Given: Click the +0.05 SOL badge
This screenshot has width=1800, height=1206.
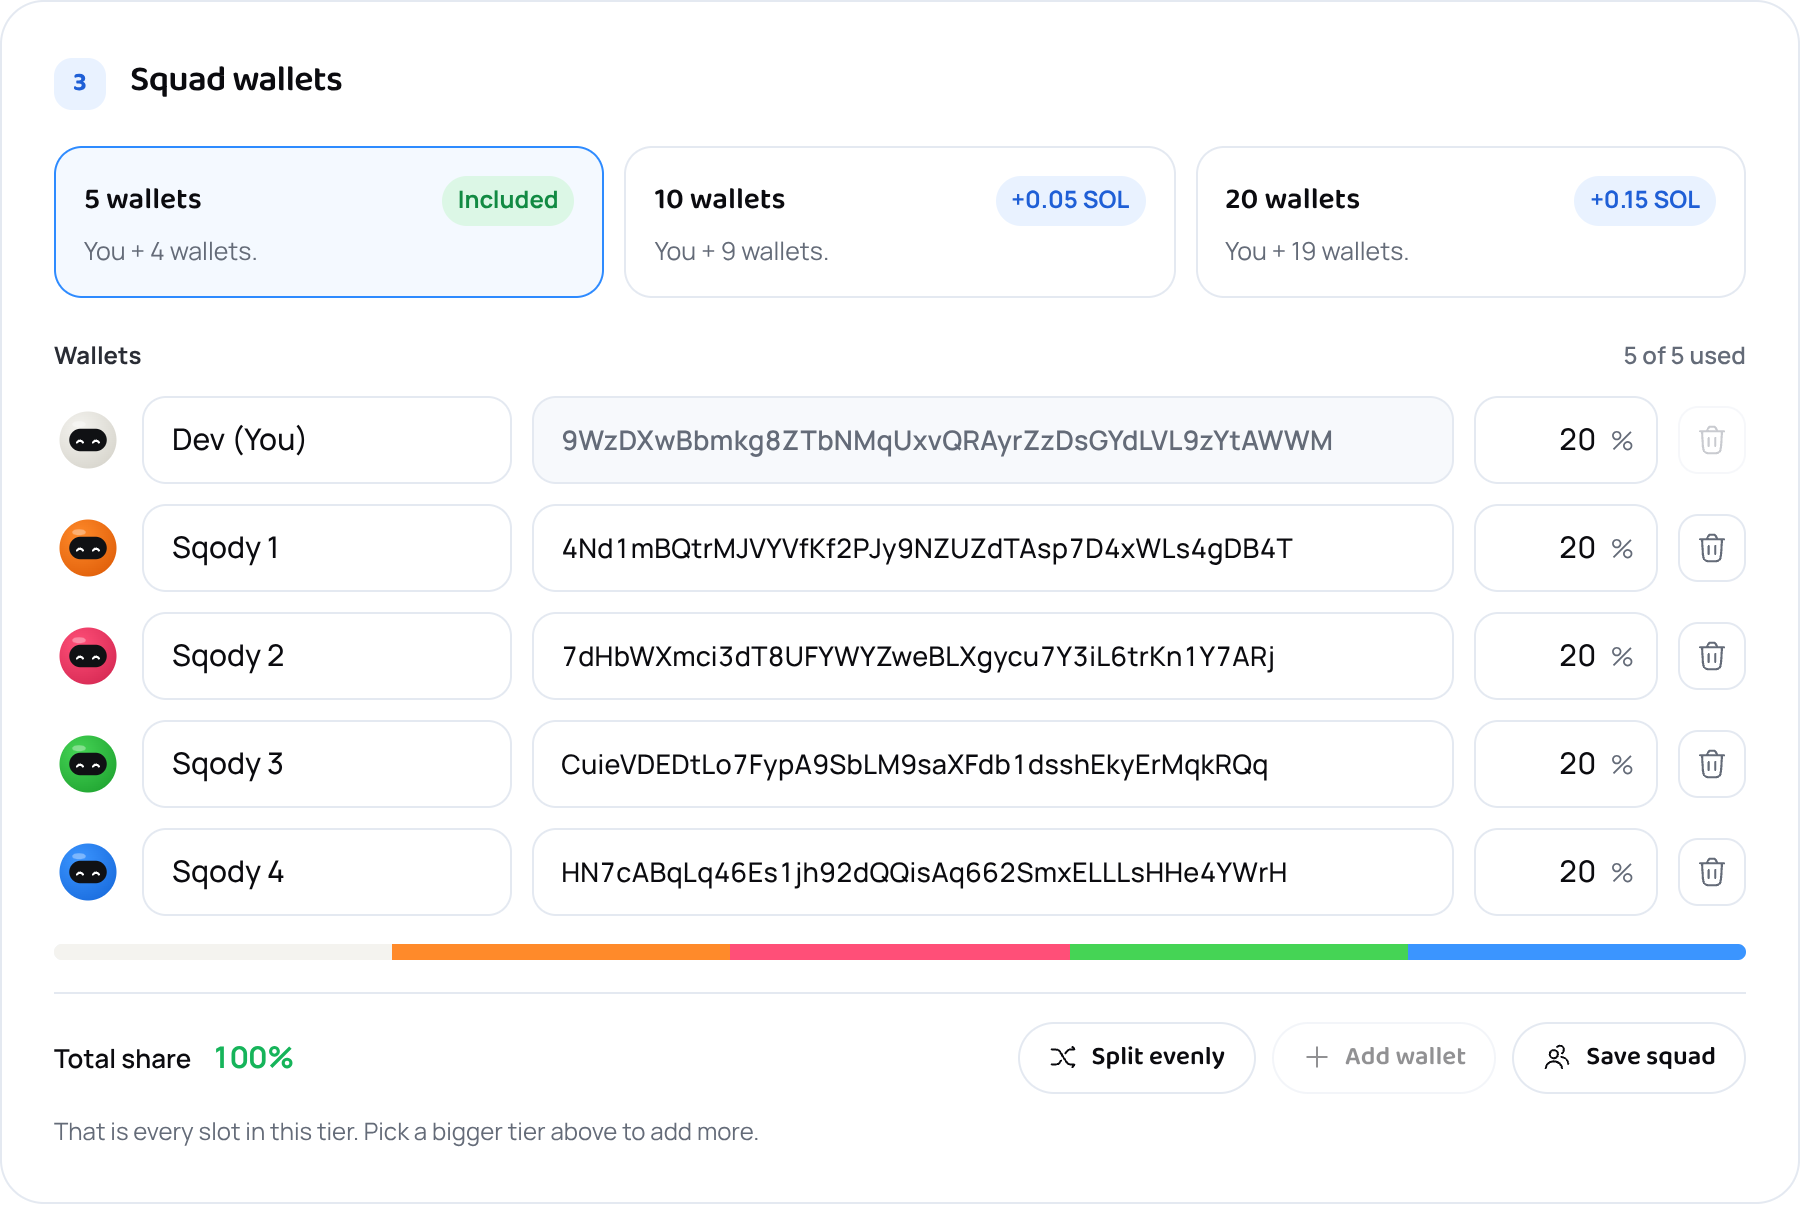Looking at the screenshot, I should point(1070,200).
